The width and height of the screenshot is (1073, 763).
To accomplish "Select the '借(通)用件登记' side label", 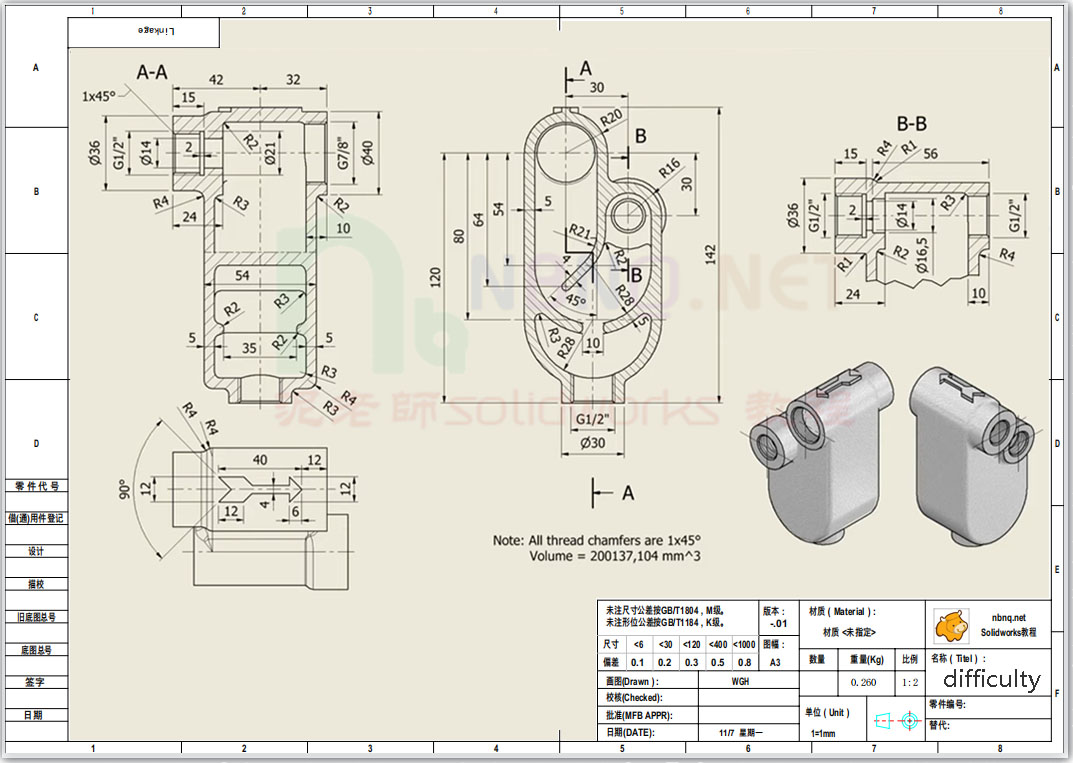I will pos(36,518).
